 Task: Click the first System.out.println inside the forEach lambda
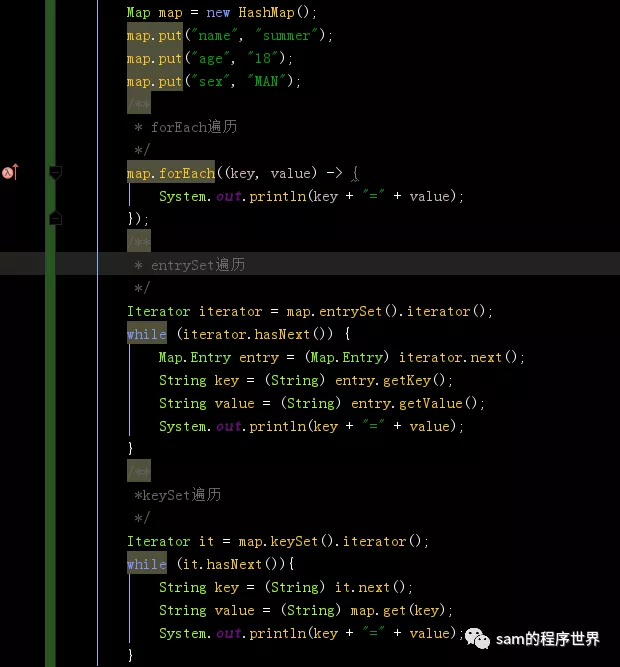point(311,196)
